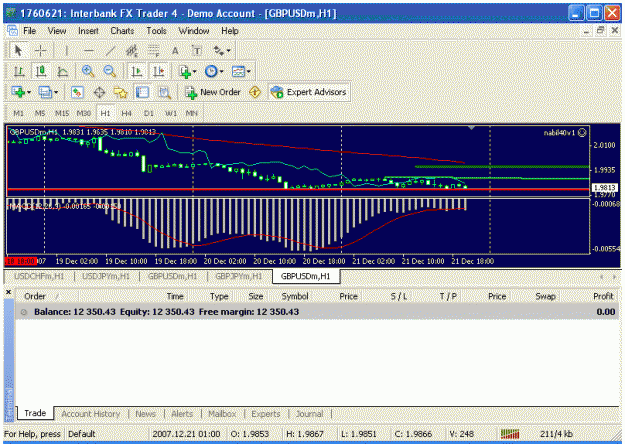Select the Cursor arrow tool
625x444 pixels.
point(18,51)
